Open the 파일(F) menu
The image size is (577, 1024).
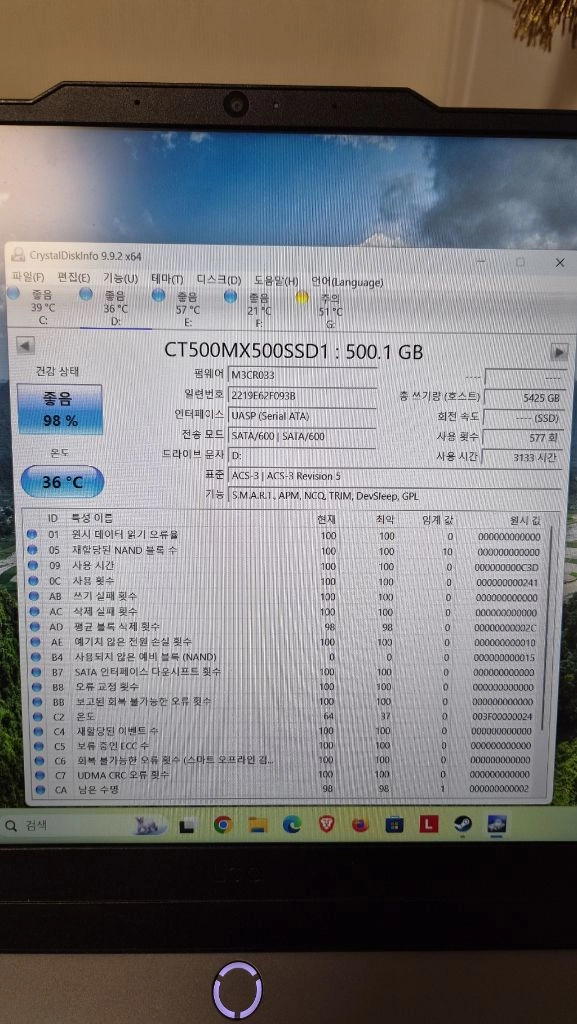click(x=28, y=278)
